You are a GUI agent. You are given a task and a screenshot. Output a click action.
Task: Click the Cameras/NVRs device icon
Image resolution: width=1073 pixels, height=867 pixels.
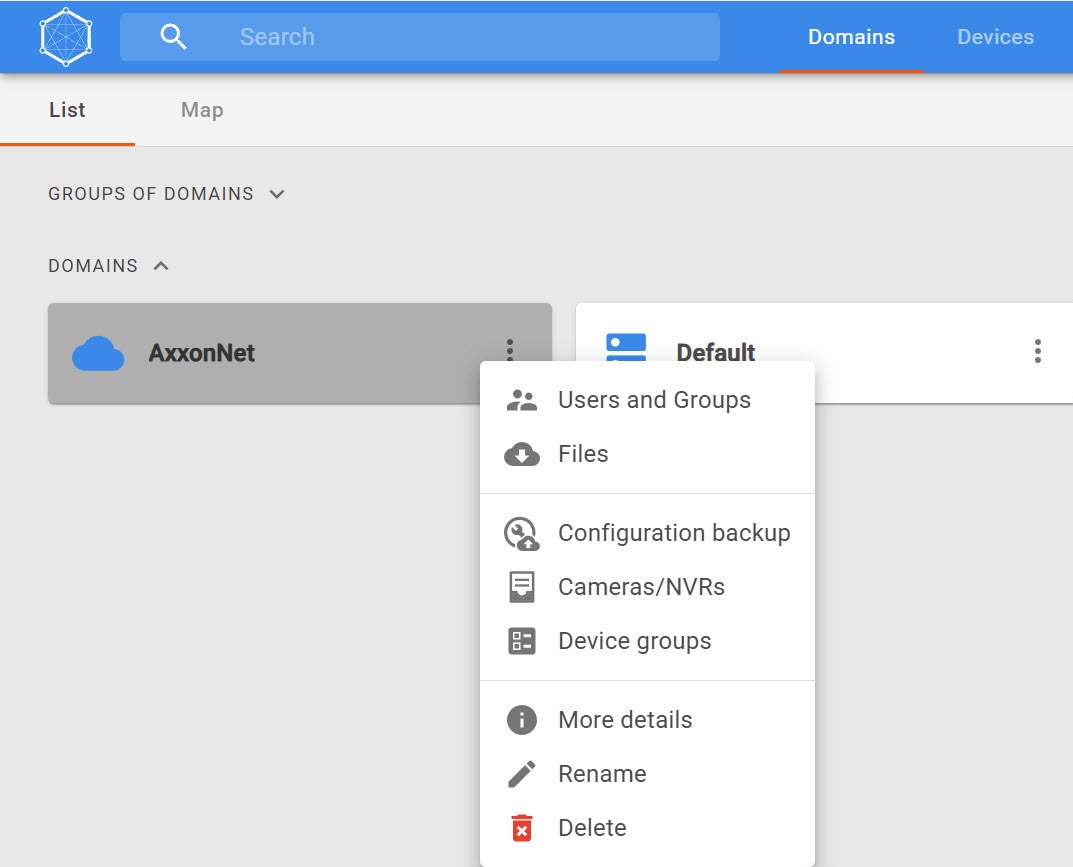[521, 587]
